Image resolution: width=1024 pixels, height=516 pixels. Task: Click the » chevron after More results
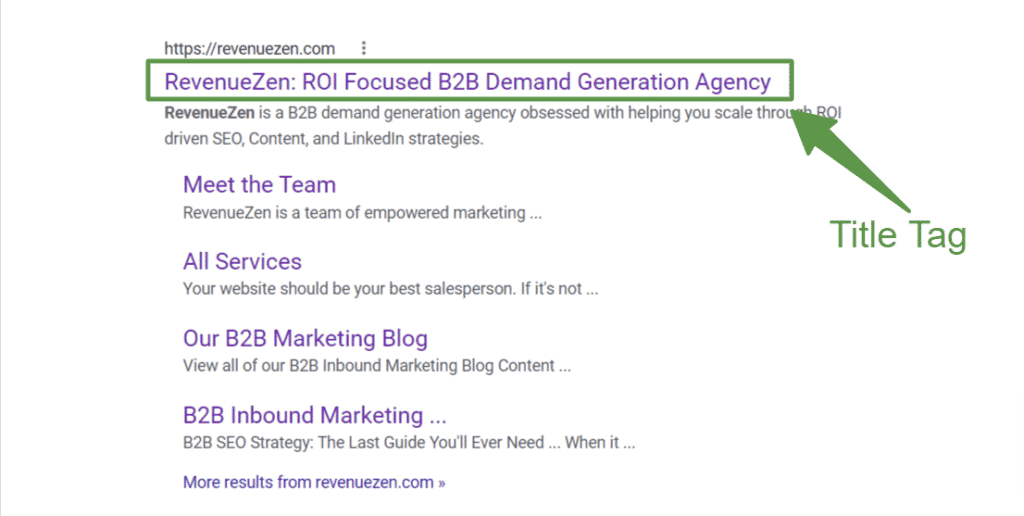442,483
